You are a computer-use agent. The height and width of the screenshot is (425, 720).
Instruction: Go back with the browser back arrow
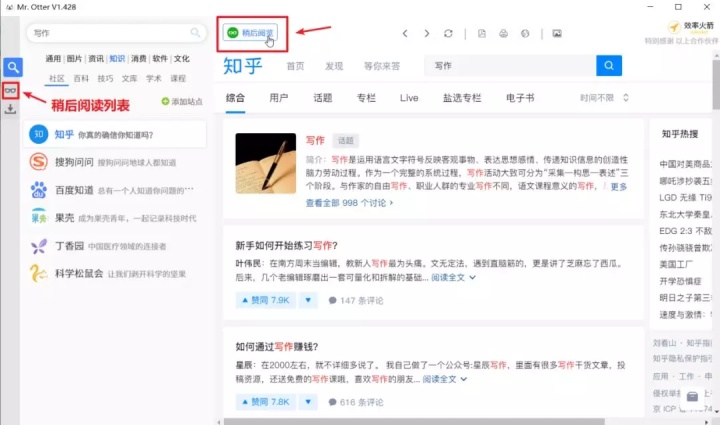[x=405, y=34]
